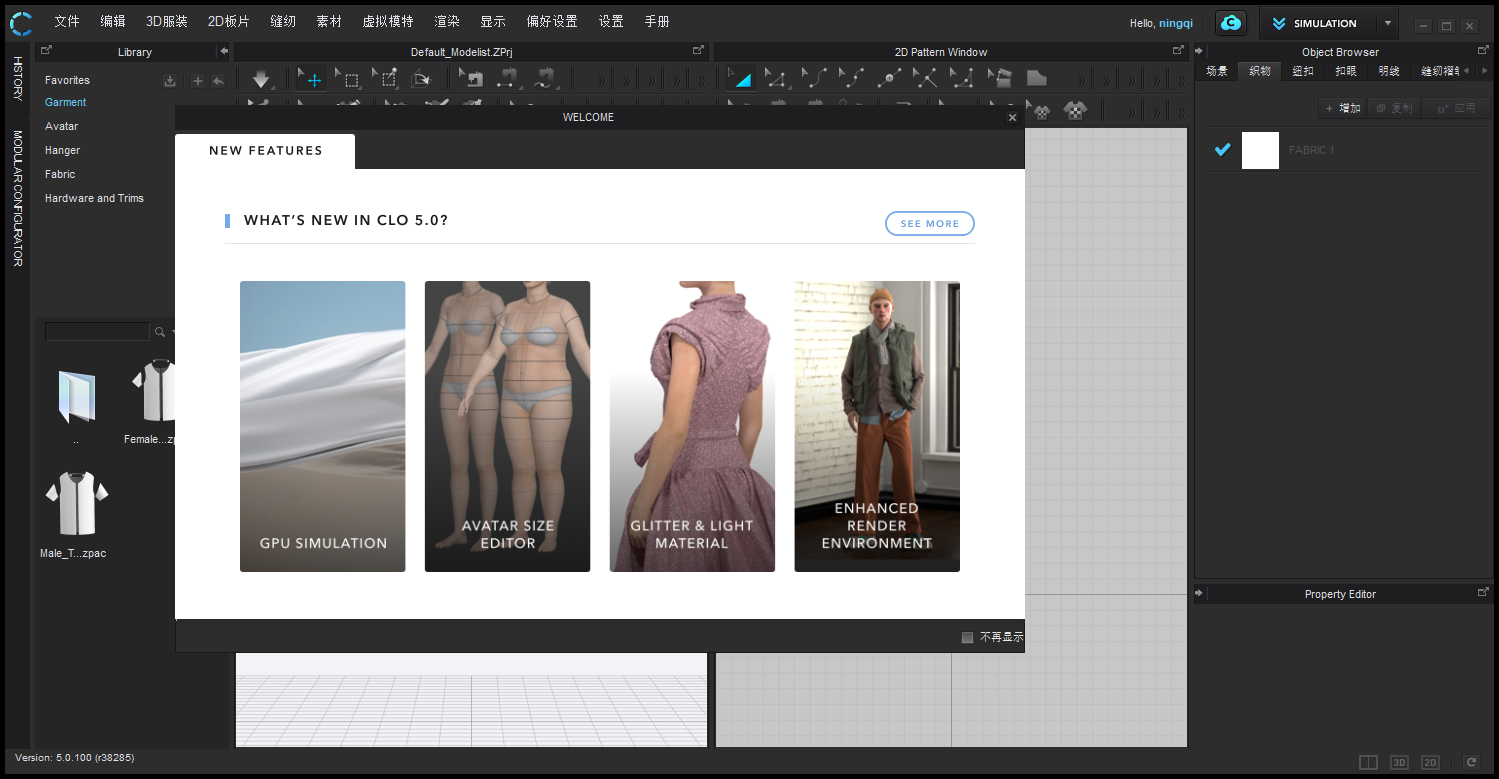The image size is (1499, 779).
Task: Switch to 3D-only window layout icon
Action: tap(1399, 762)
